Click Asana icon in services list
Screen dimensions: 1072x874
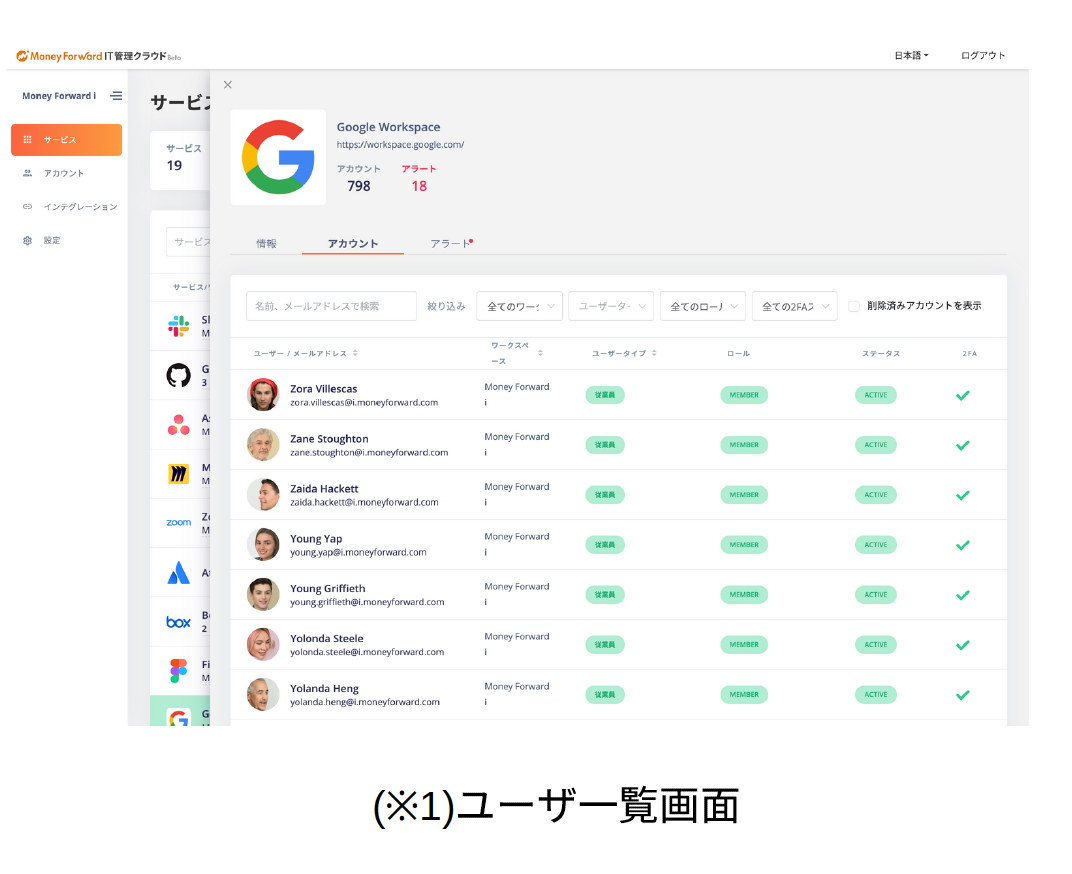178,425
